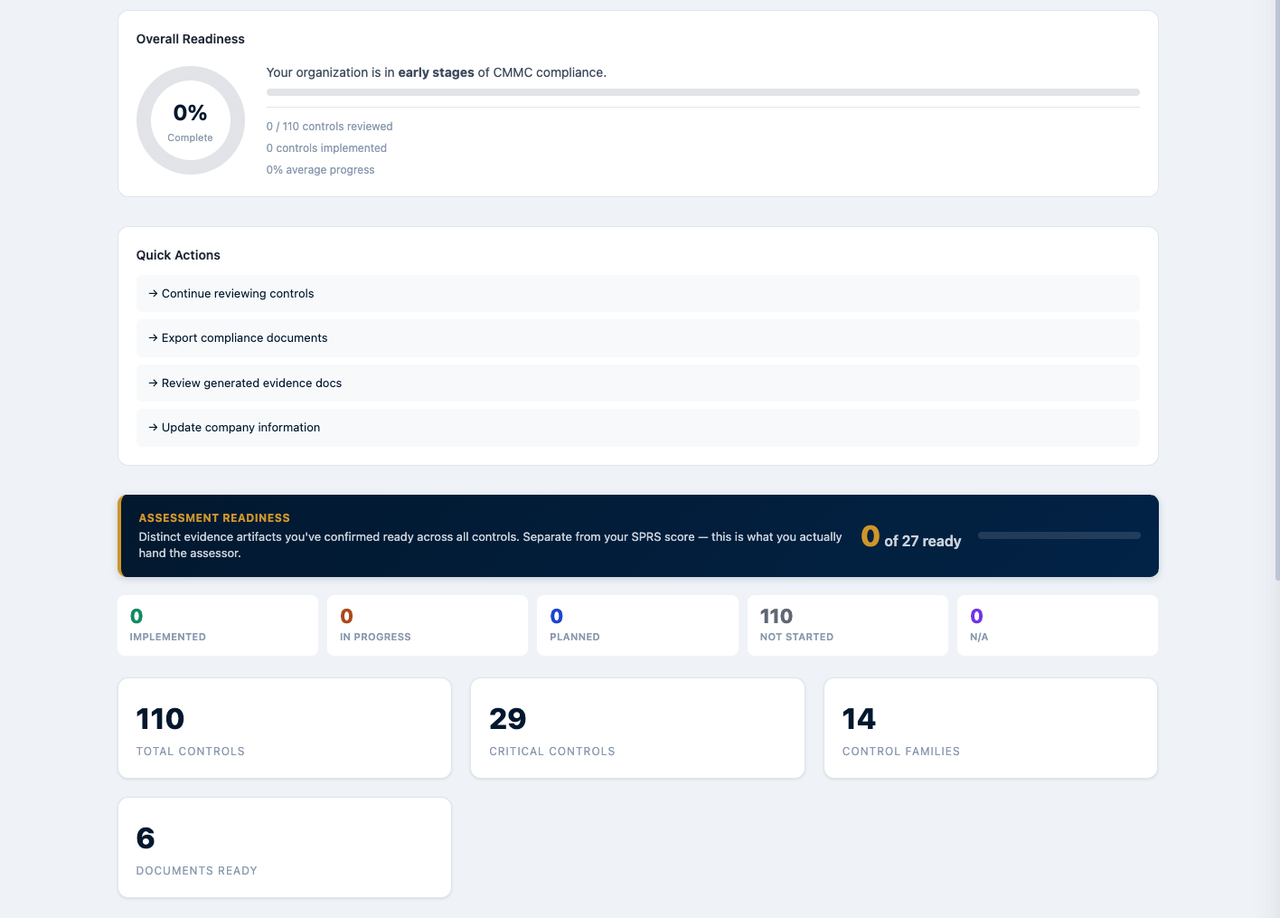Select the In Progress status card
Screen dimensions: 1280x918
coord(427,626)
